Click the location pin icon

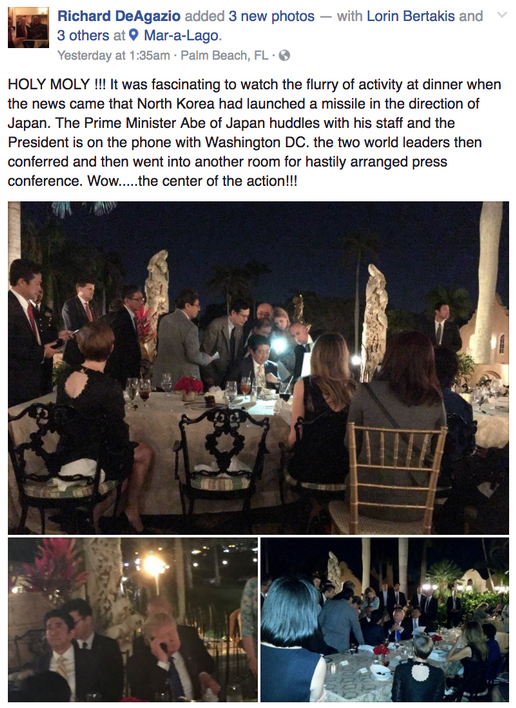tap(133, 35)
